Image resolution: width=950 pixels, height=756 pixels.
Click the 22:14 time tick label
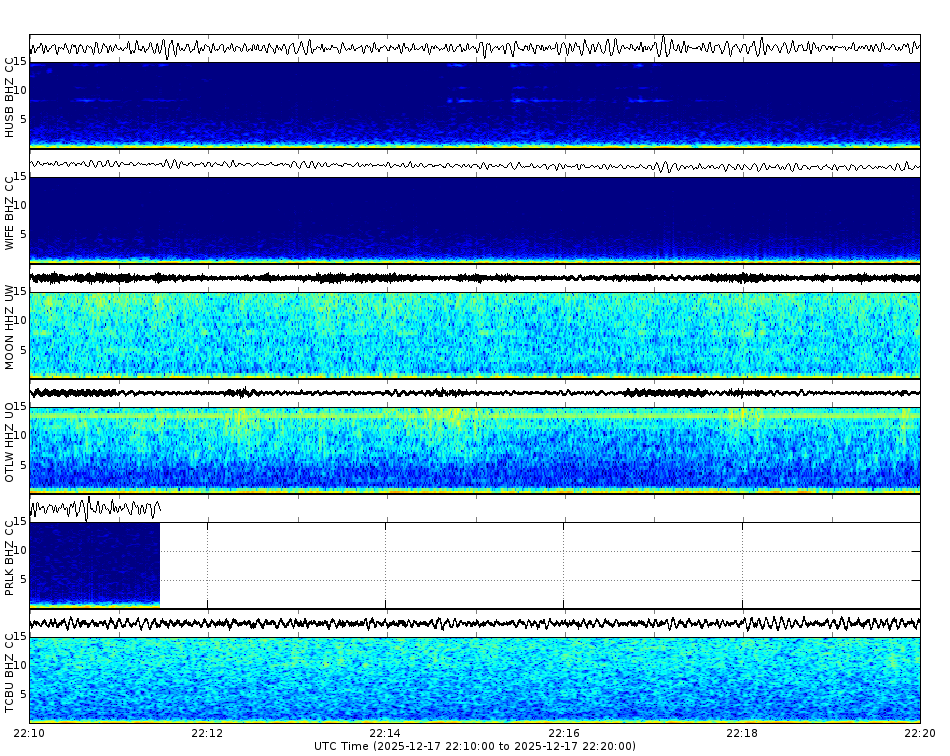point(385,733)
